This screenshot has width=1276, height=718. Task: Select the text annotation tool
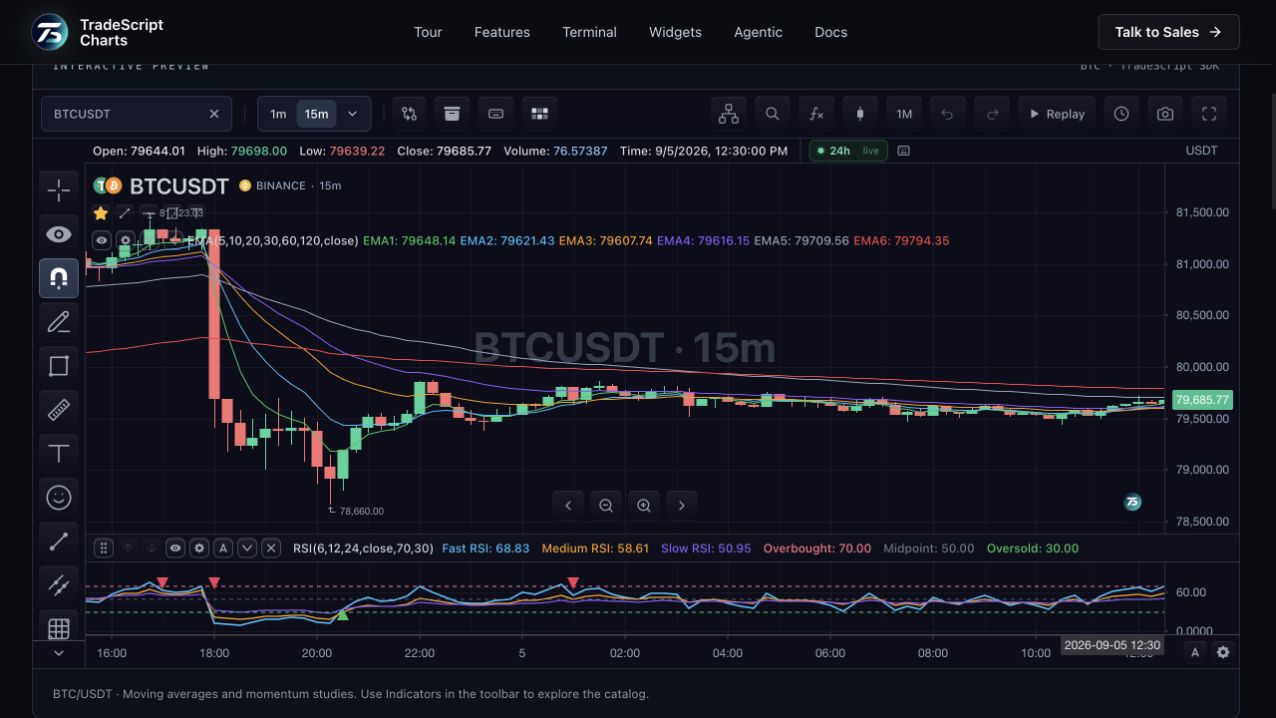pos(59,454)
